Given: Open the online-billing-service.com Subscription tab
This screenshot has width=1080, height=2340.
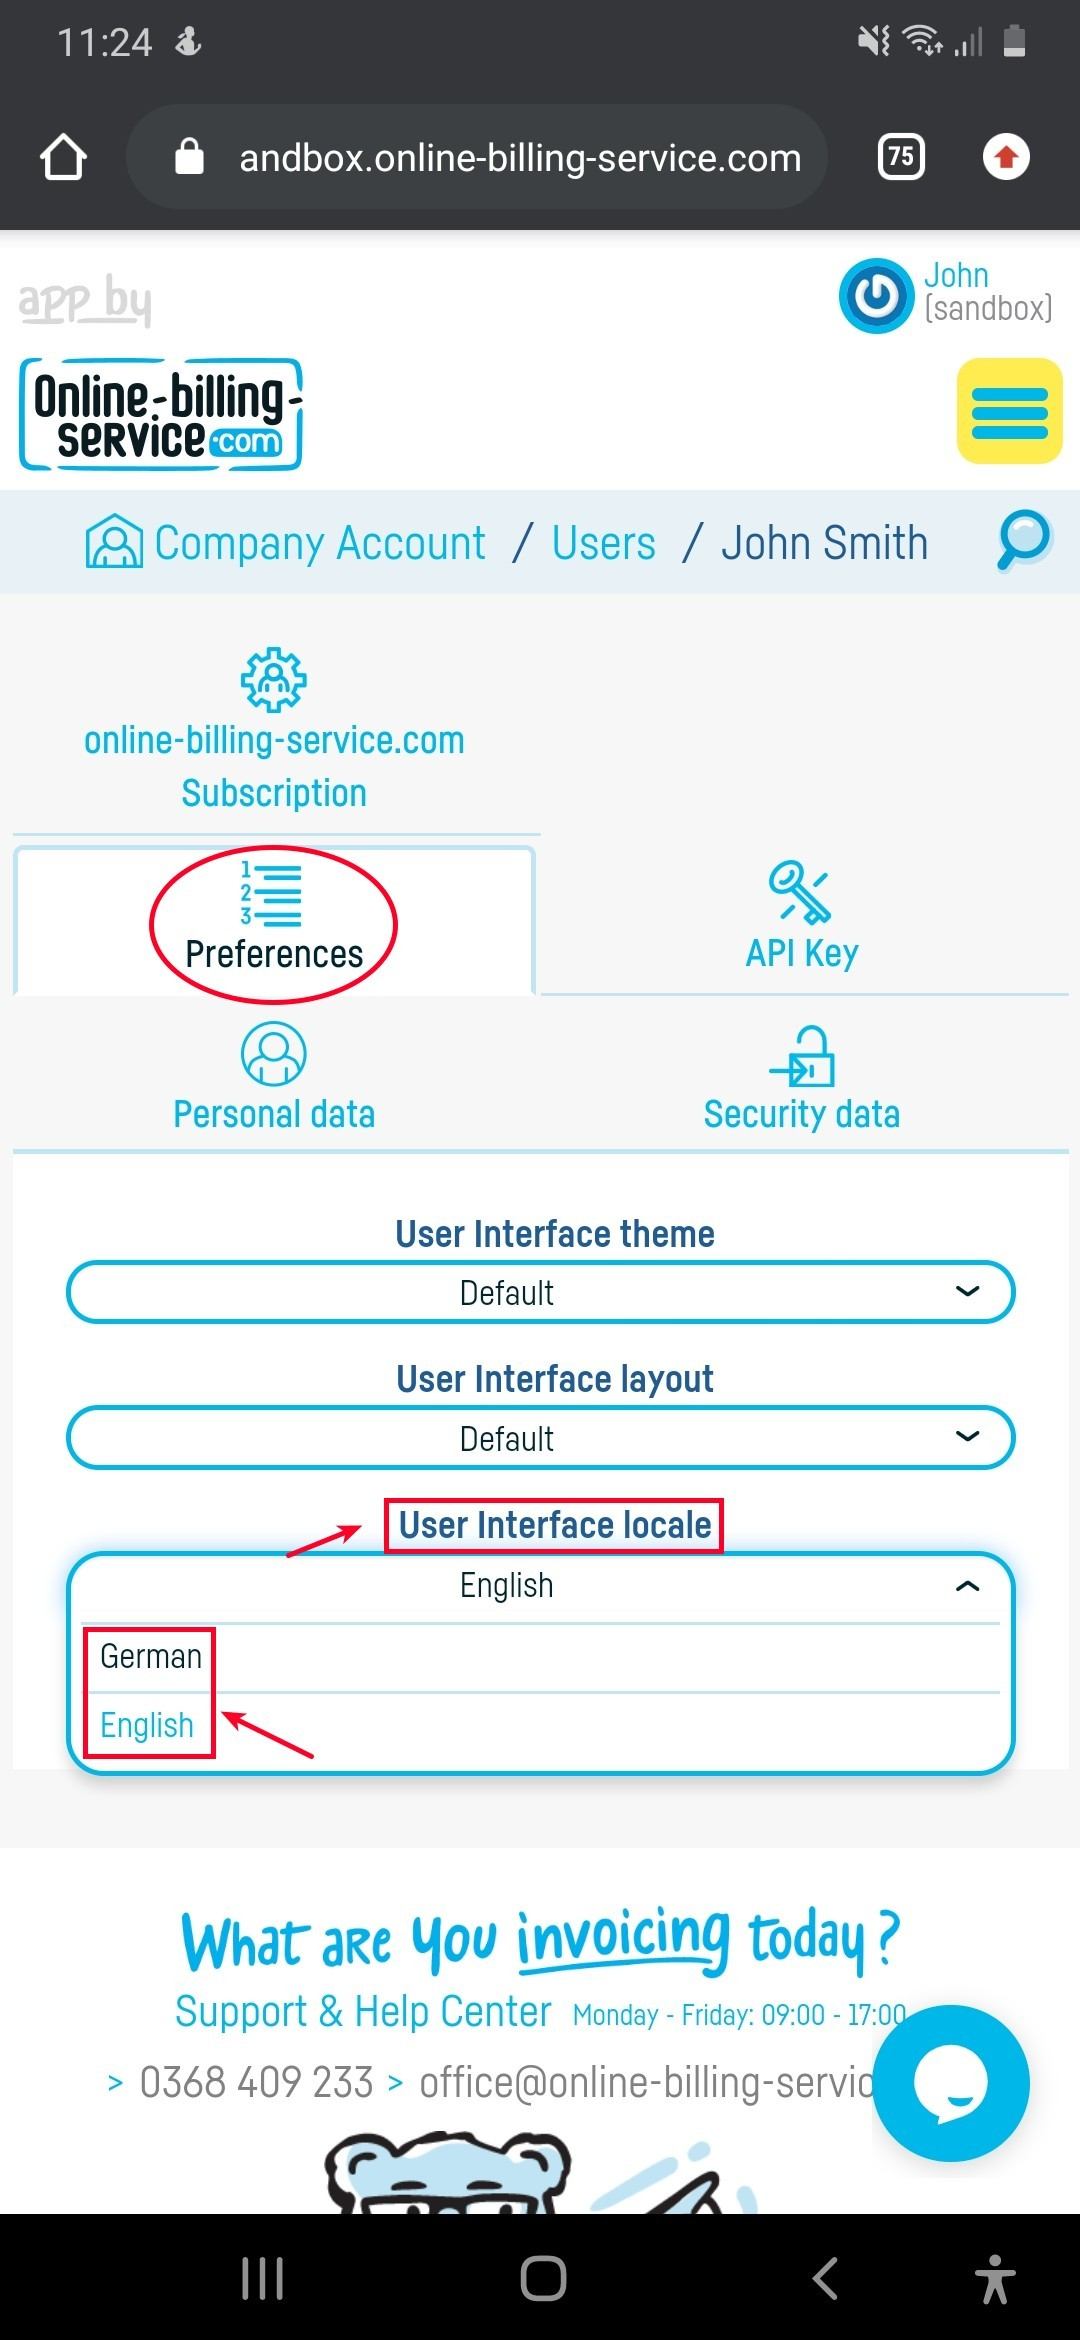Looking at the screenshot, I should [274, 730].
